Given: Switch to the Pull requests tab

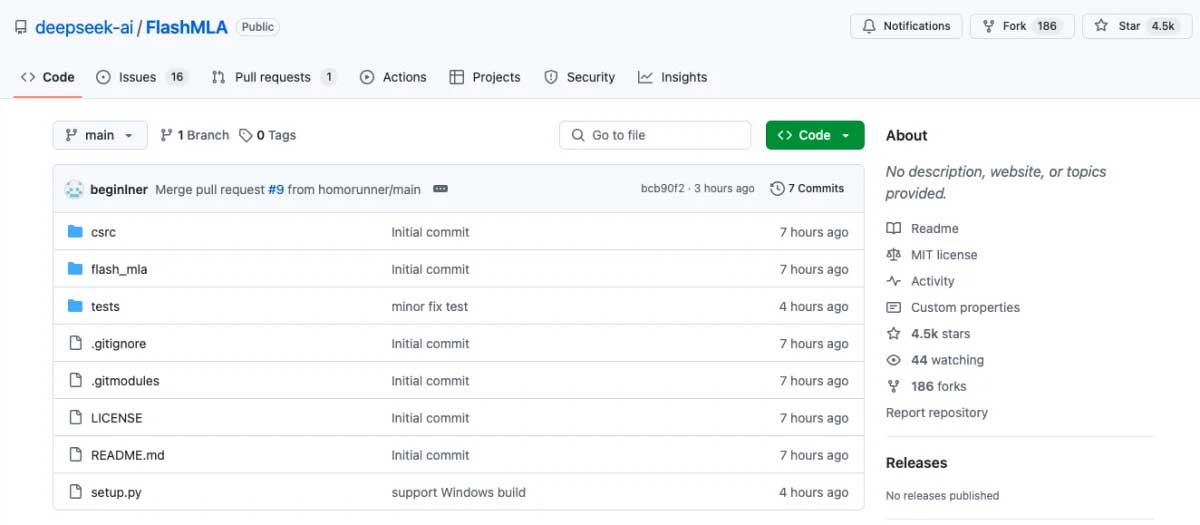Looking at the screenshot, I should 272,77.
